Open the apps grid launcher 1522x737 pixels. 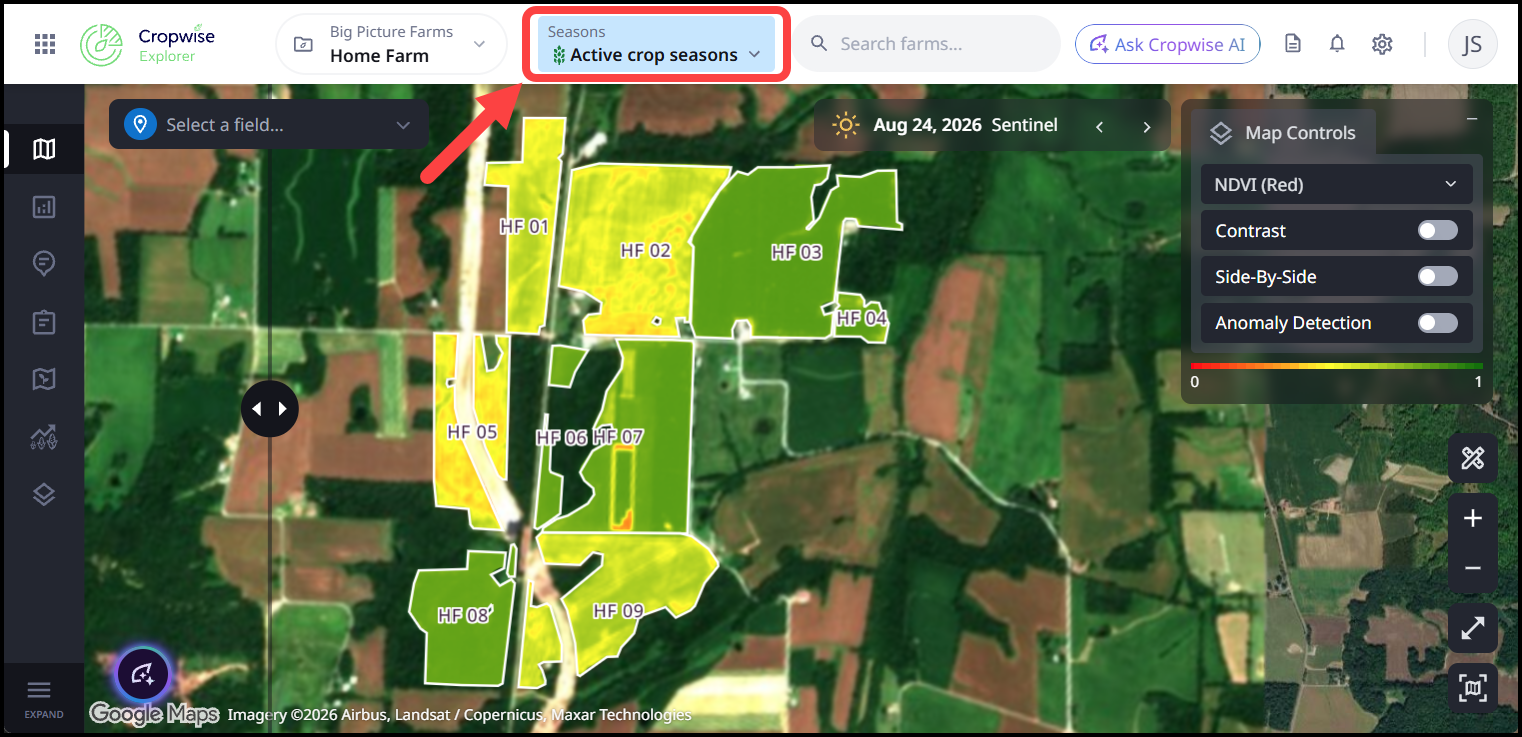pos(45,44)
